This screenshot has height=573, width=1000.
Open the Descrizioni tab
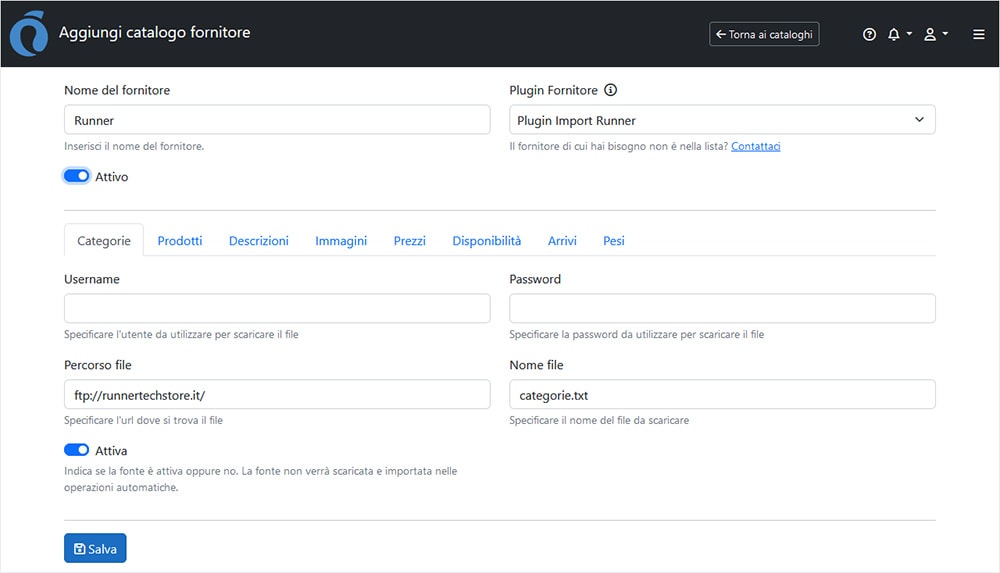click(258, 240)
